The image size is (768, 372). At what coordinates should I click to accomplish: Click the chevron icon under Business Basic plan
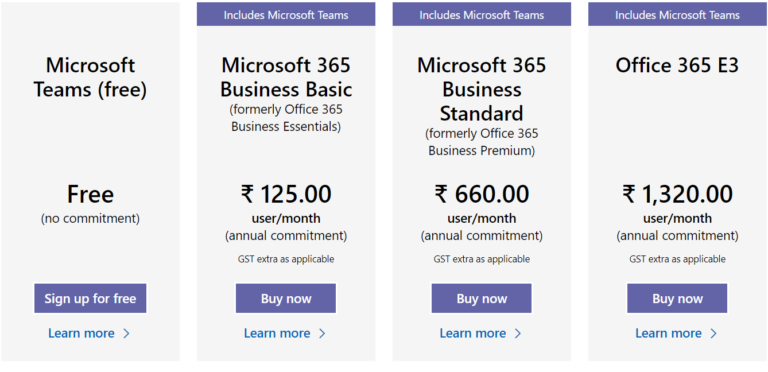(x=322, y=333)
